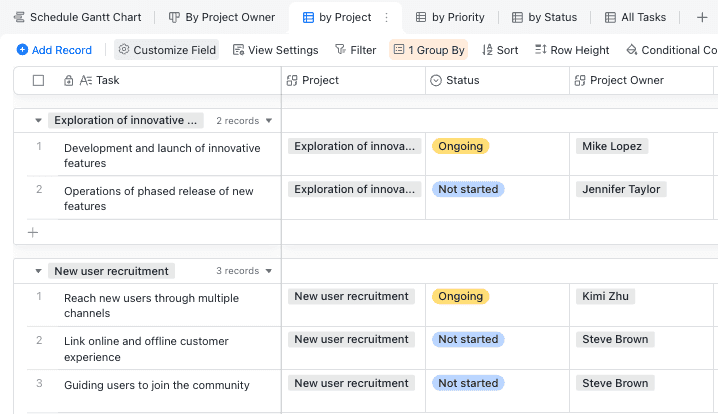Click the View Settings icon
Viewport: 718px width, 414px height.
pos(239,50)
